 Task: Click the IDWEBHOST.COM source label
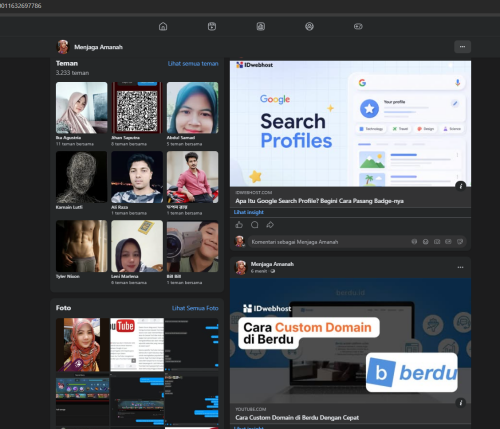[254, 193]
